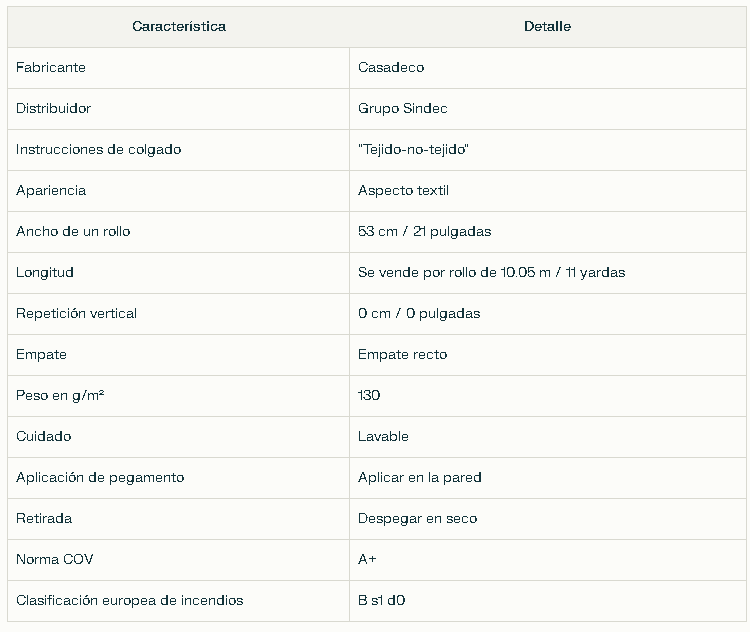Viewport: 750px width, 632px height.
Task: Select the Peso en g/m² label
Action: (x=60, y=396)
